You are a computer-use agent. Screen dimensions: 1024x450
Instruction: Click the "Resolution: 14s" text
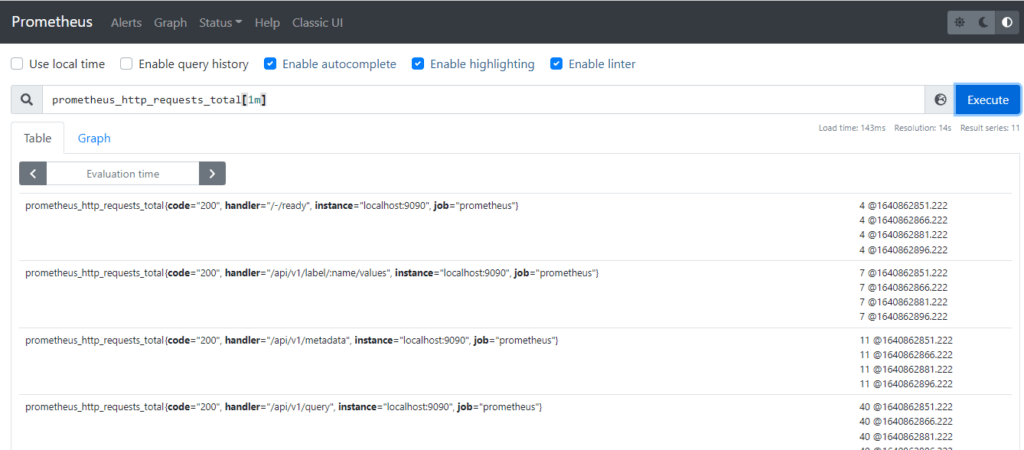tap(923, 128)
